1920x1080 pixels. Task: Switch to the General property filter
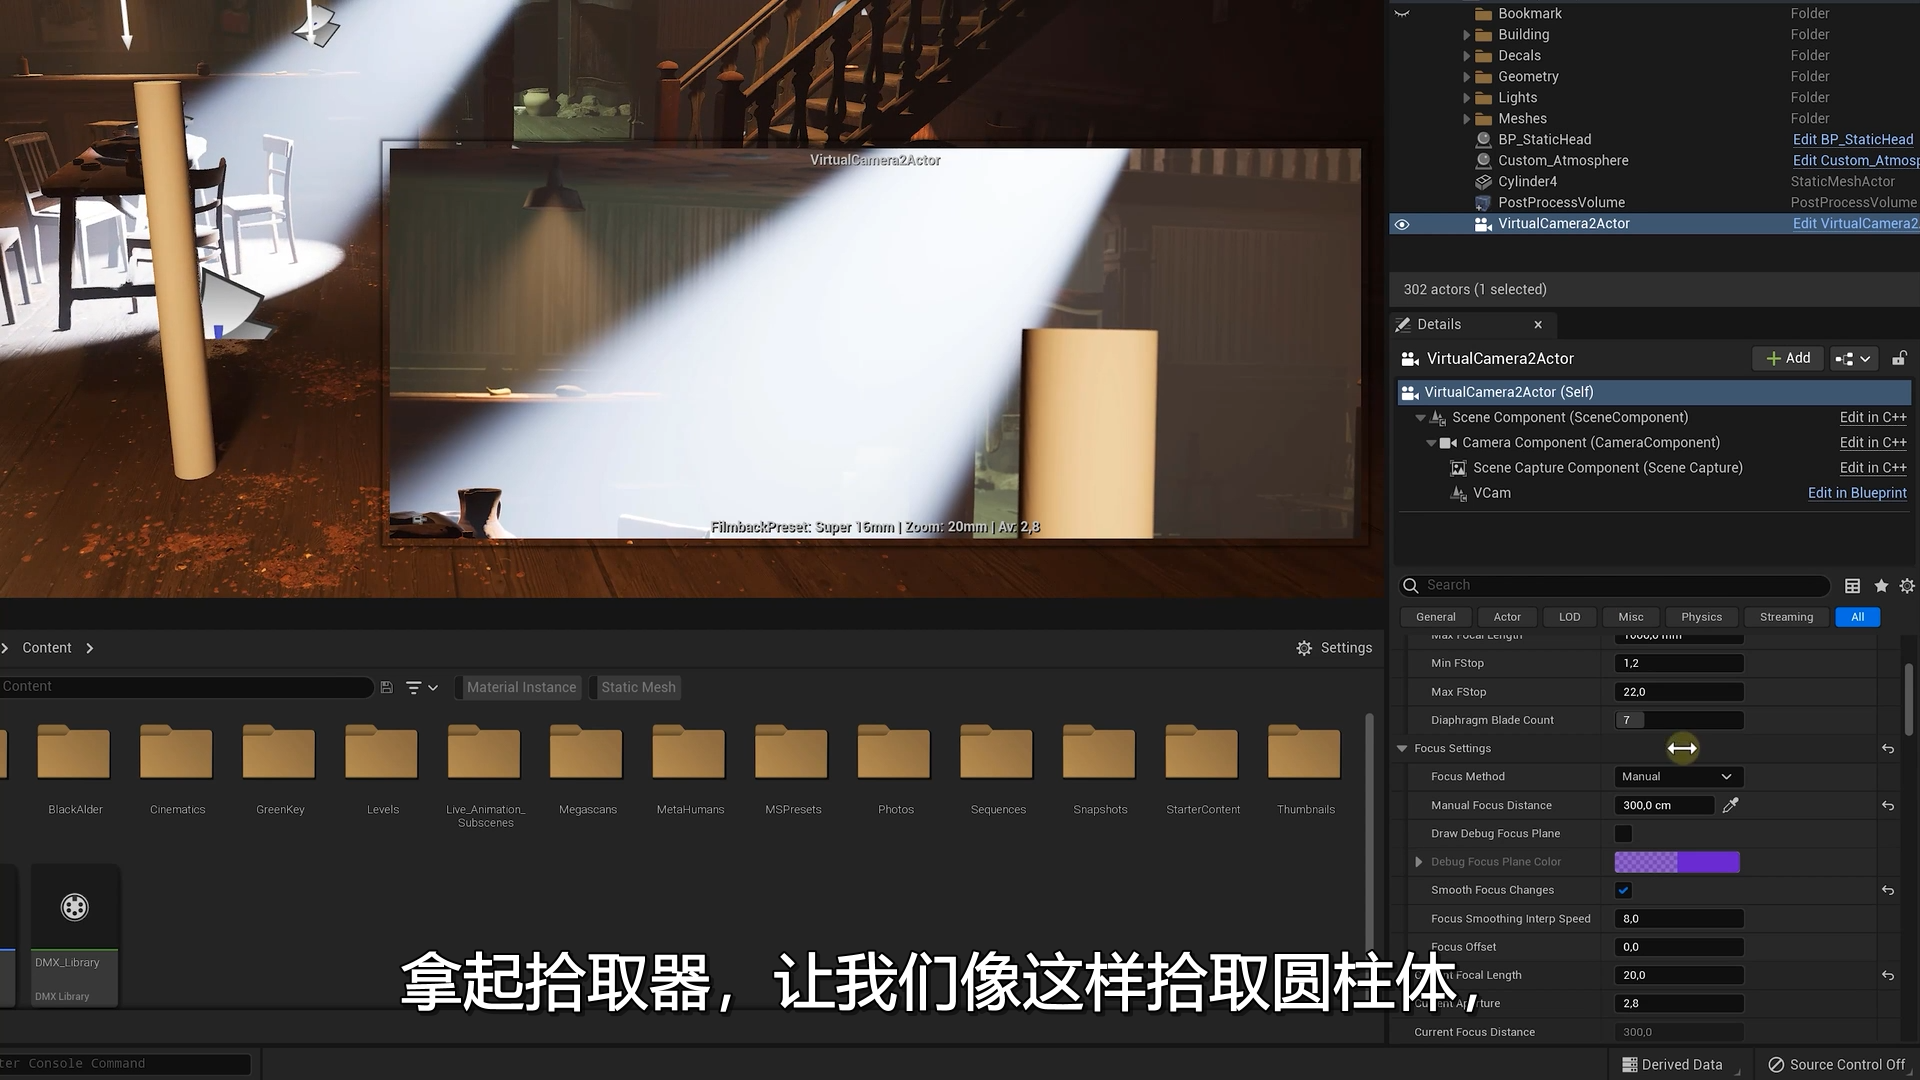[1435, 617]
